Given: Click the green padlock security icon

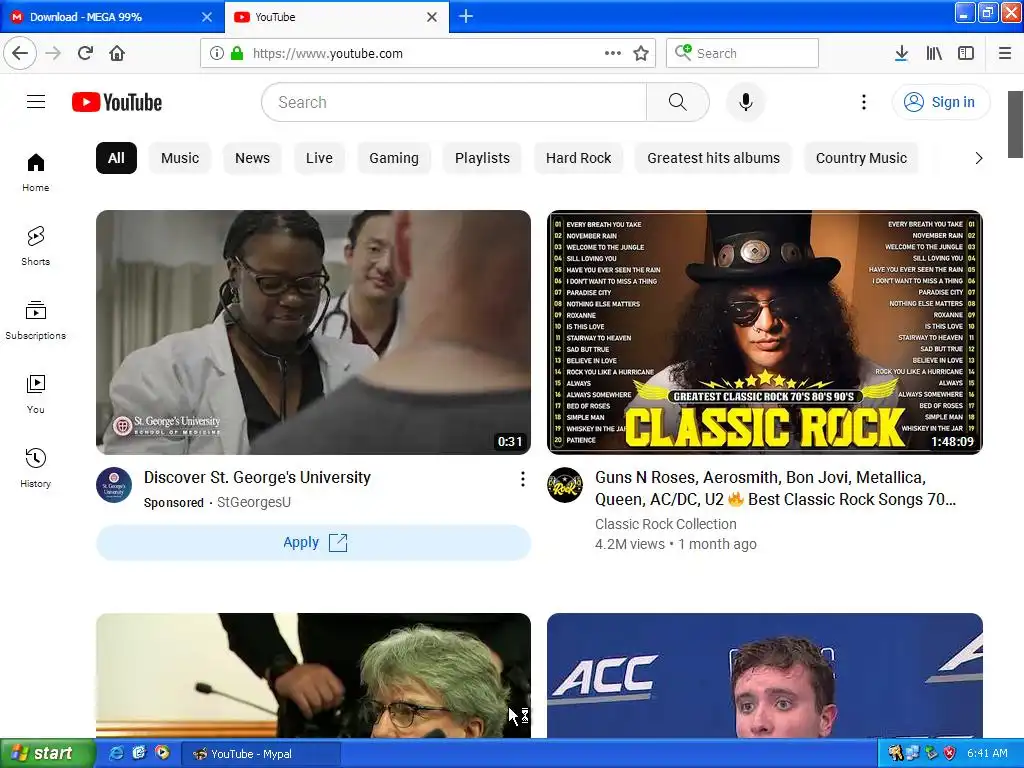Looking at the screenshot, I should point(236,53).
